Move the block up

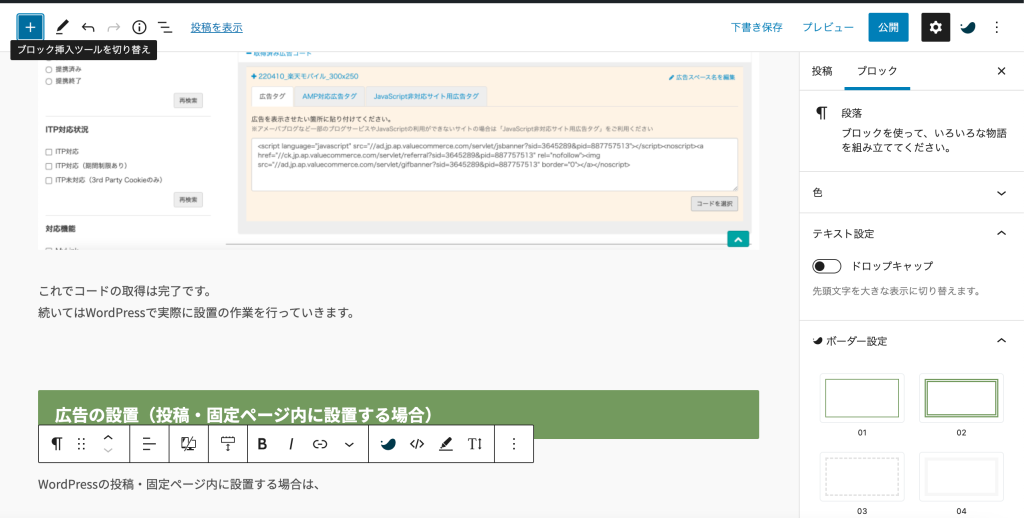pos(108,438)
